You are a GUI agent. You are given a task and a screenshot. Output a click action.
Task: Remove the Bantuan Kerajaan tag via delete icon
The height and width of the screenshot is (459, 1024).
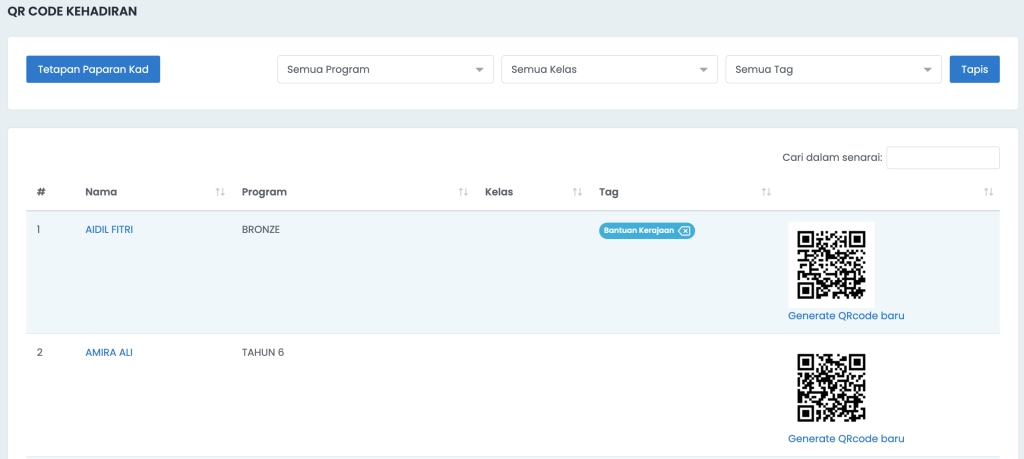(x=684, y=230)
